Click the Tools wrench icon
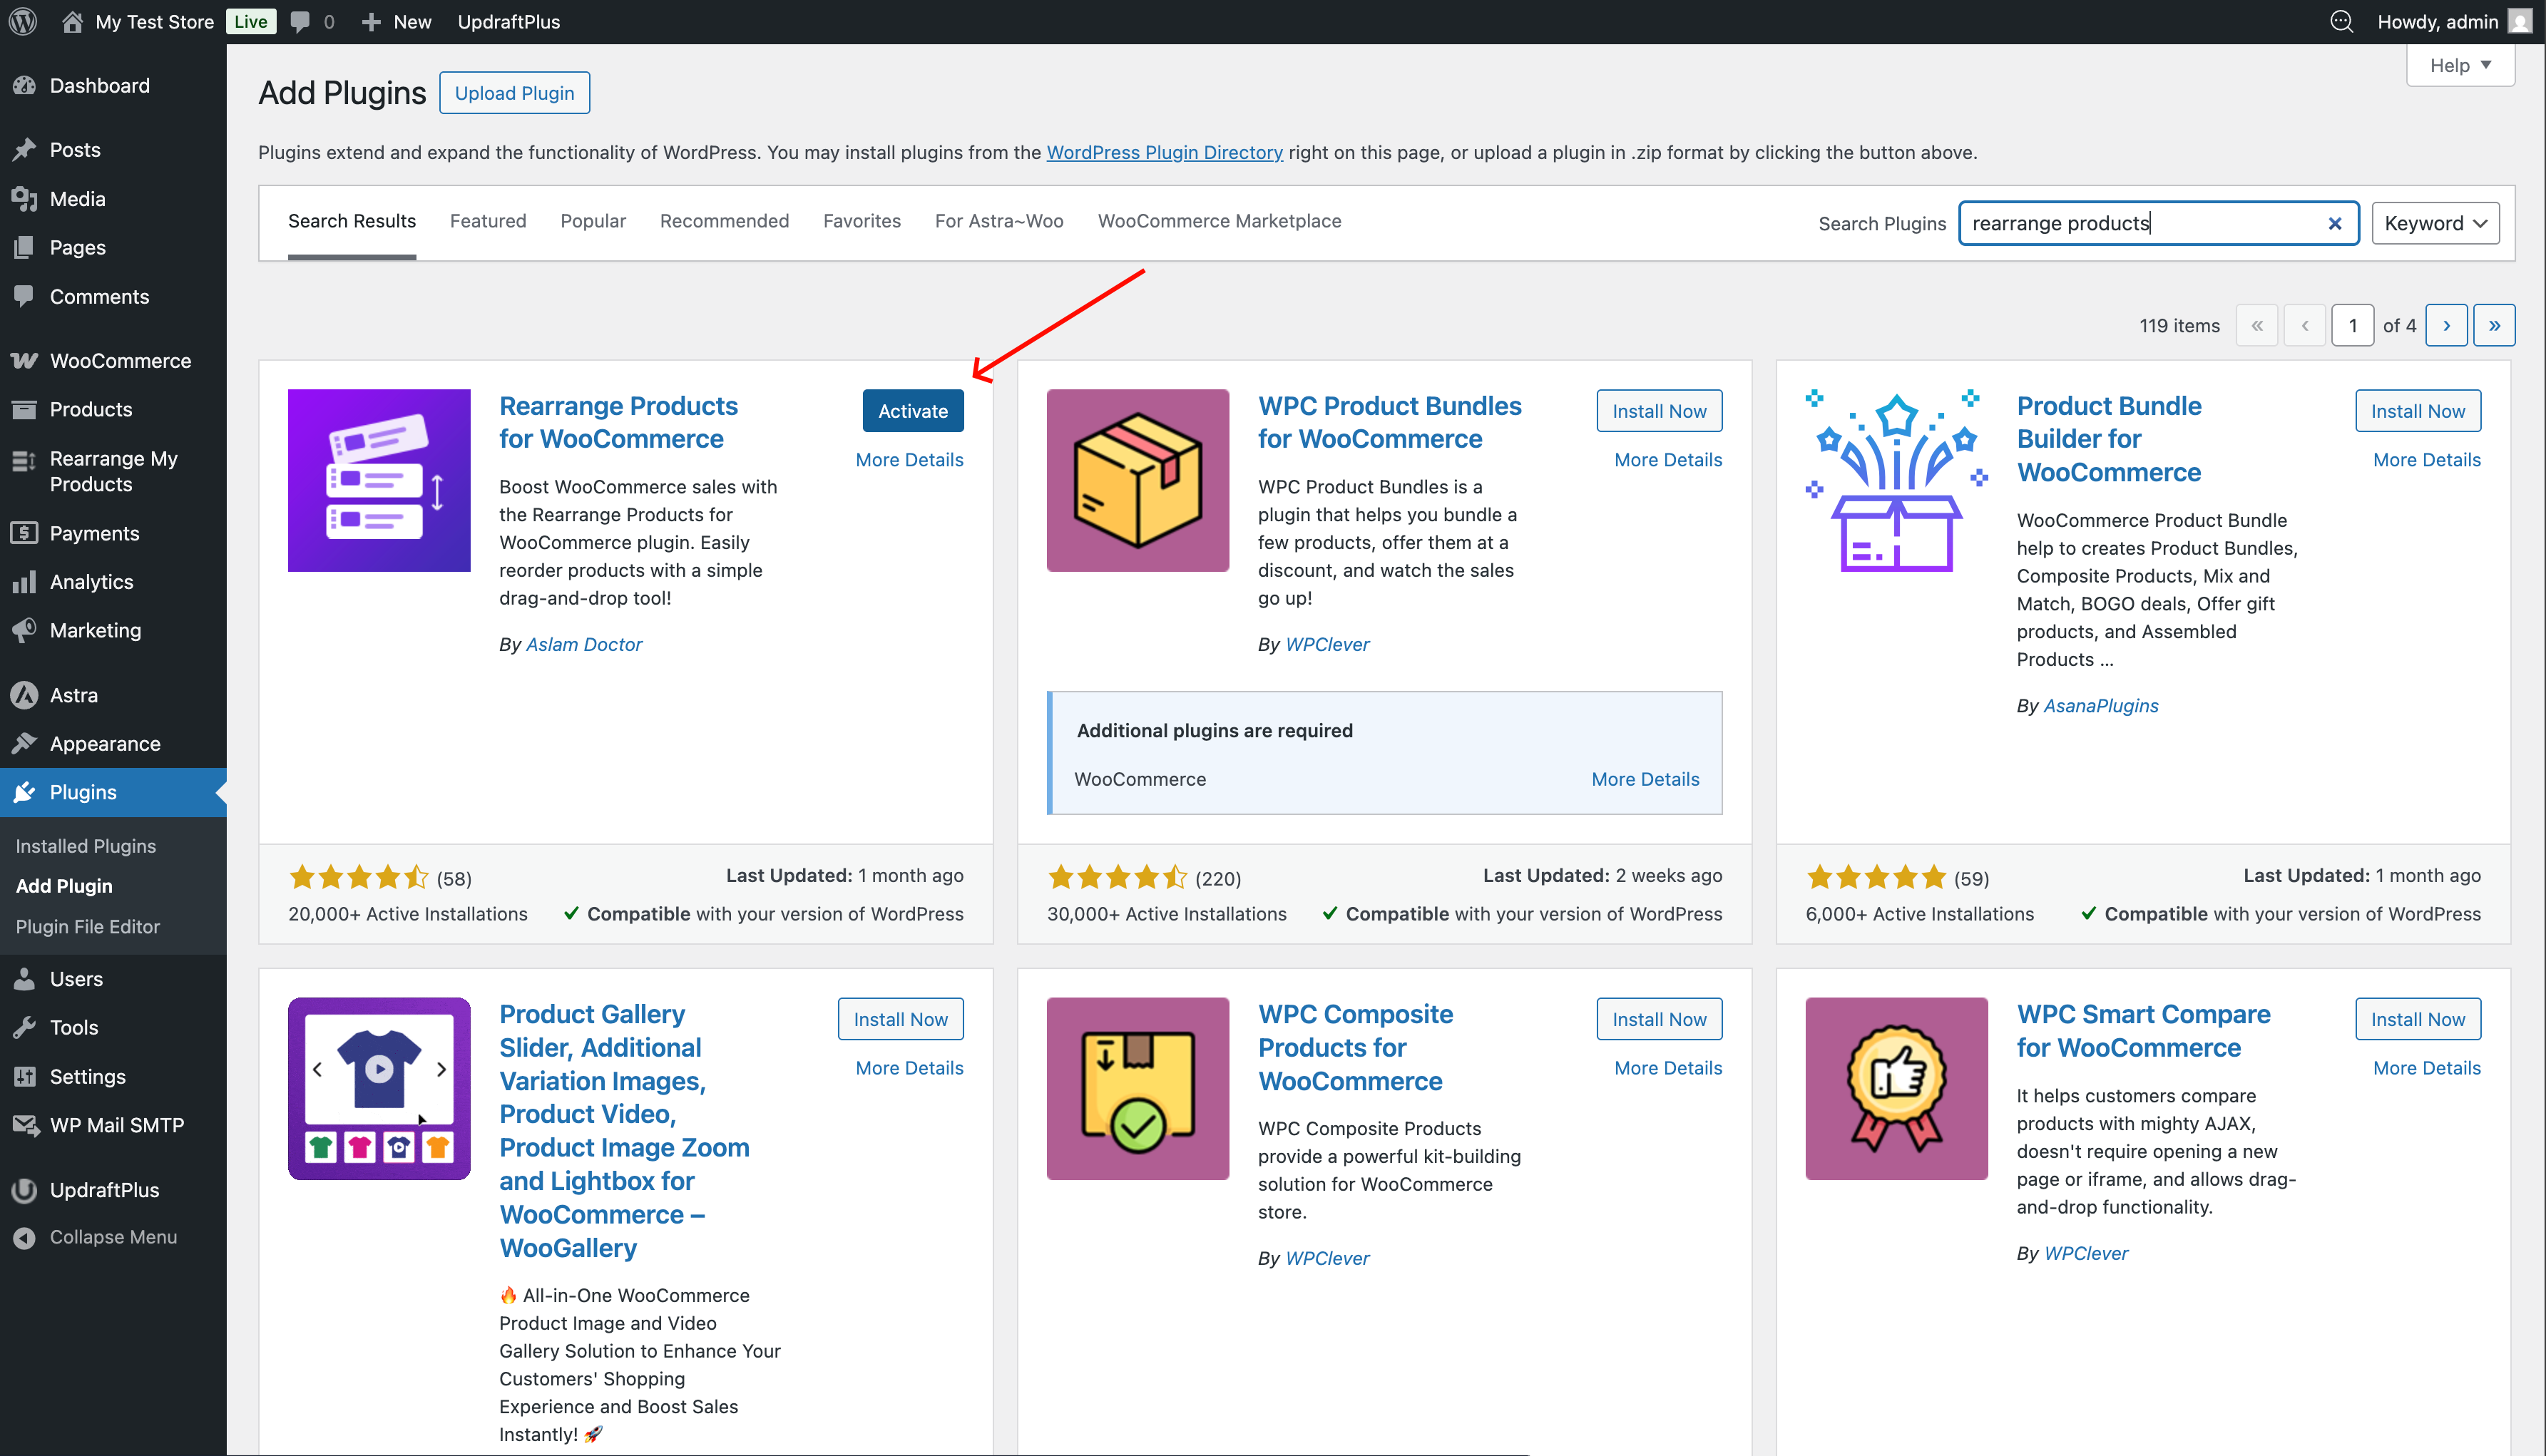This screenshot has height=1456, width=2546. point(25,1028)
